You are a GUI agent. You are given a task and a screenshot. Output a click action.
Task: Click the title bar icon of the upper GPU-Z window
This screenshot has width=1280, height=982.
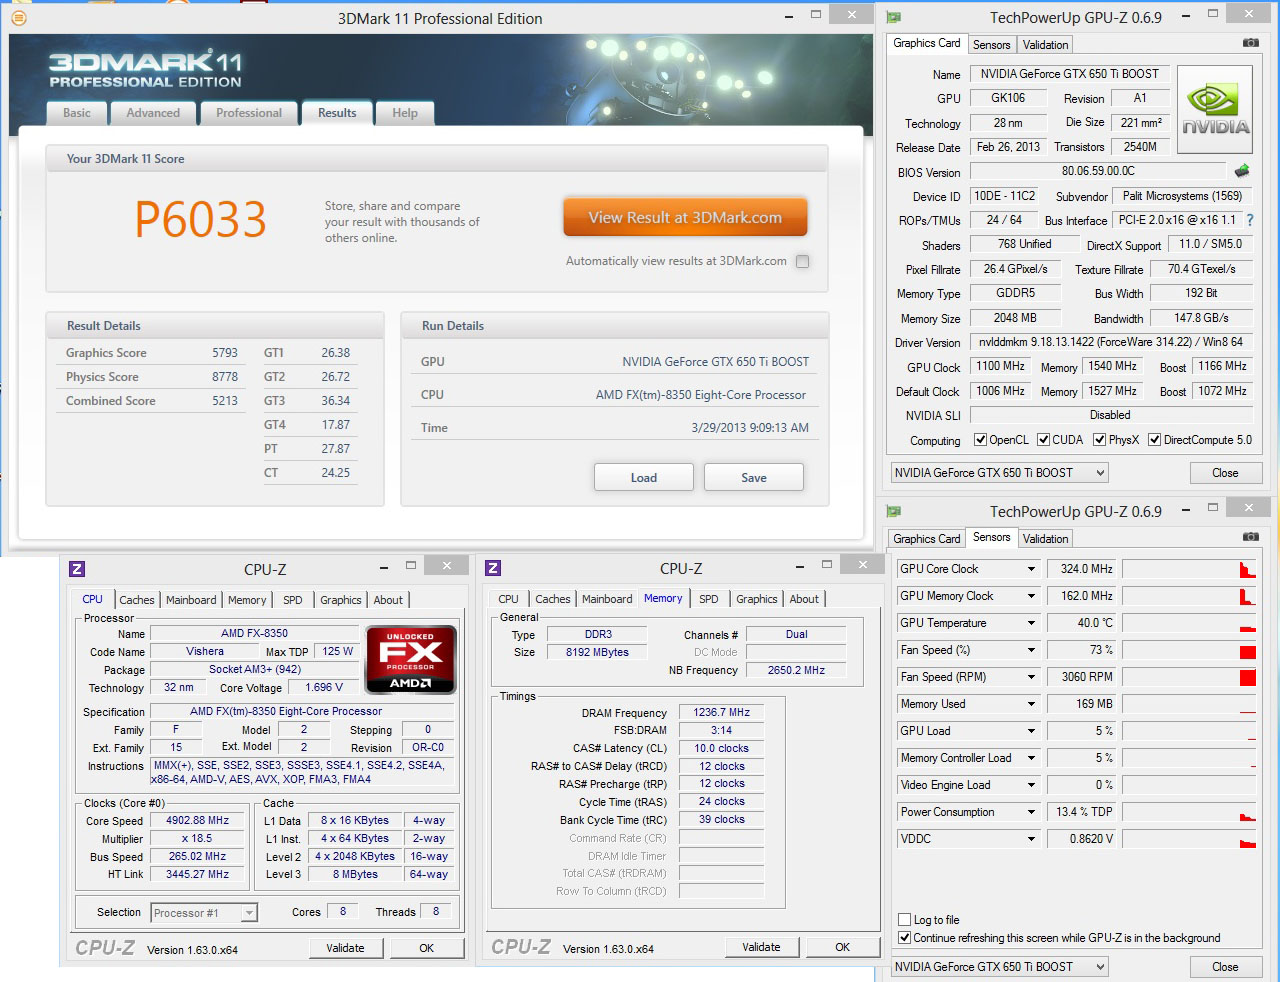(x=894, y=17)
